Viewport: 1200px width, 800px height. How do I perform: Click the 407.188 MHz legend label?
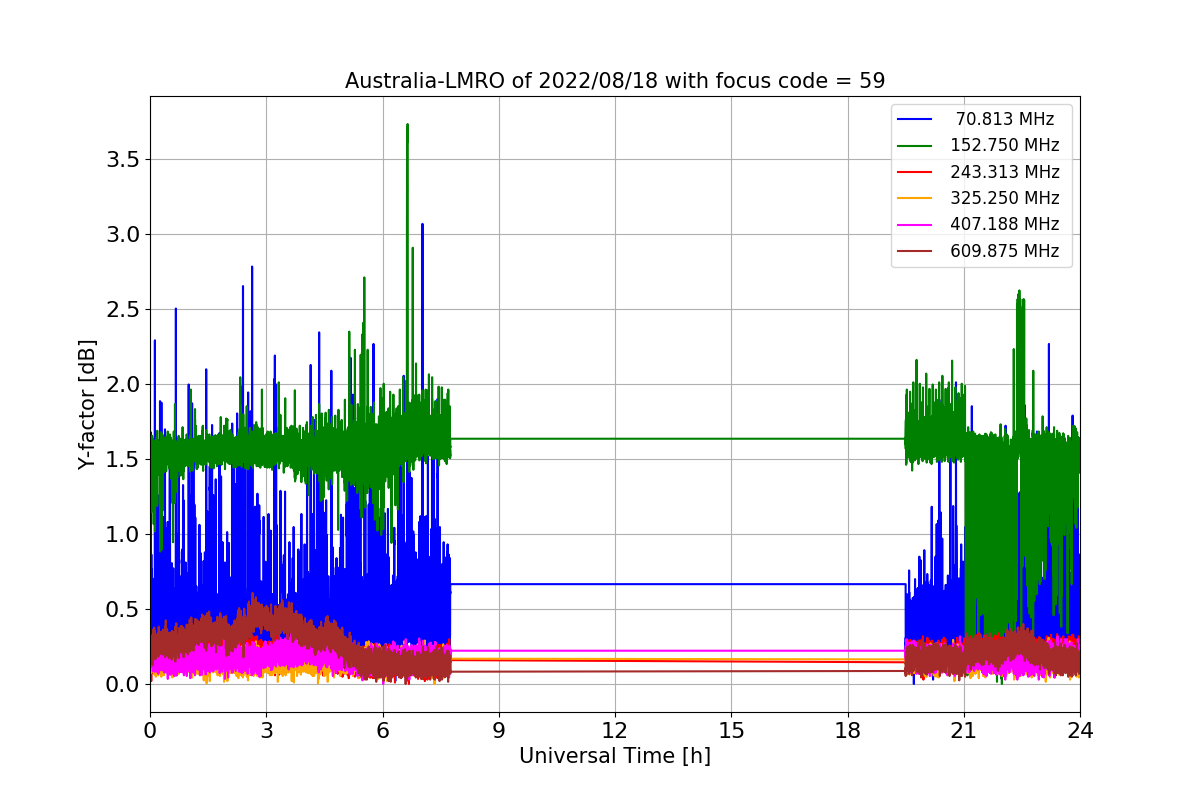point(1005,225)
